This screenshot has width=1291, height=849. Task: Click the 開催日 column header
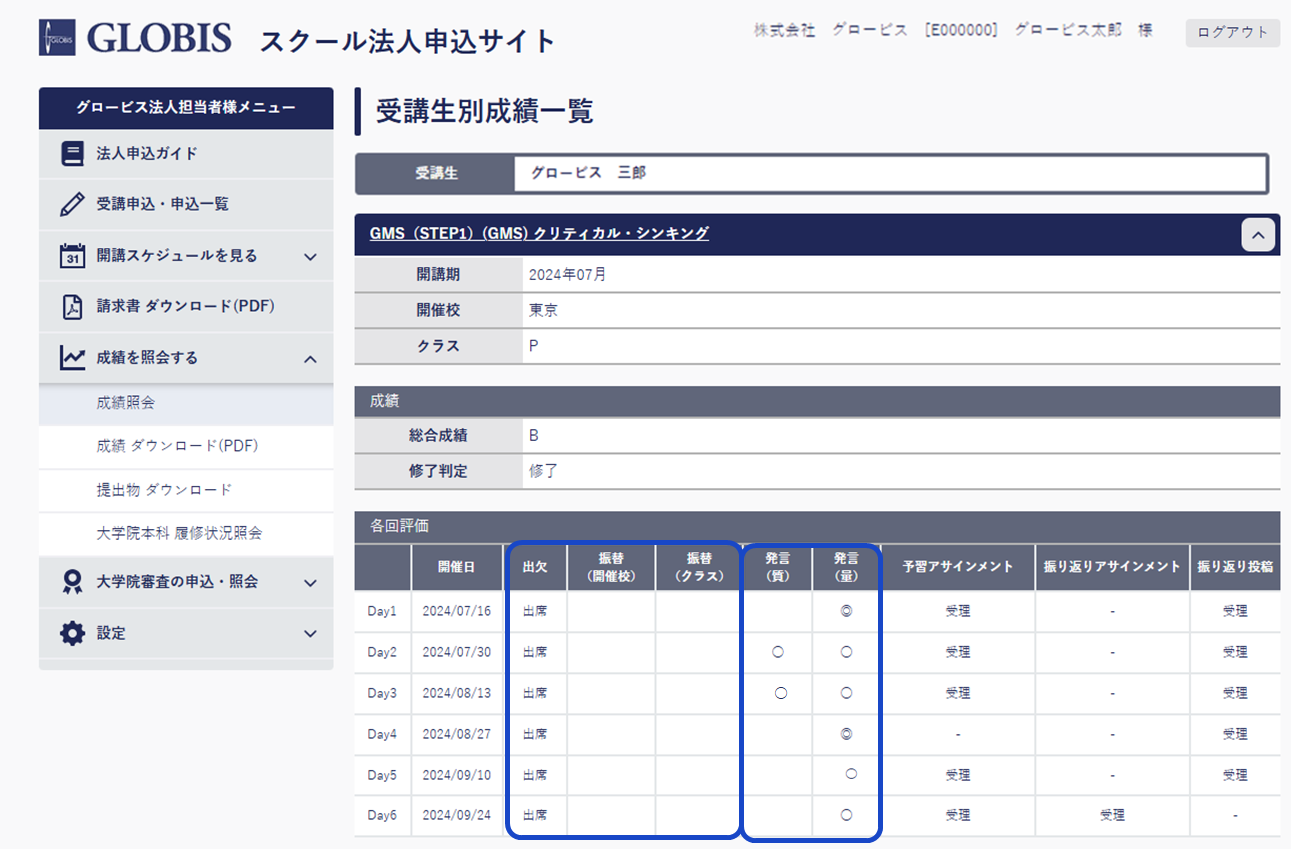pos(456,567)
